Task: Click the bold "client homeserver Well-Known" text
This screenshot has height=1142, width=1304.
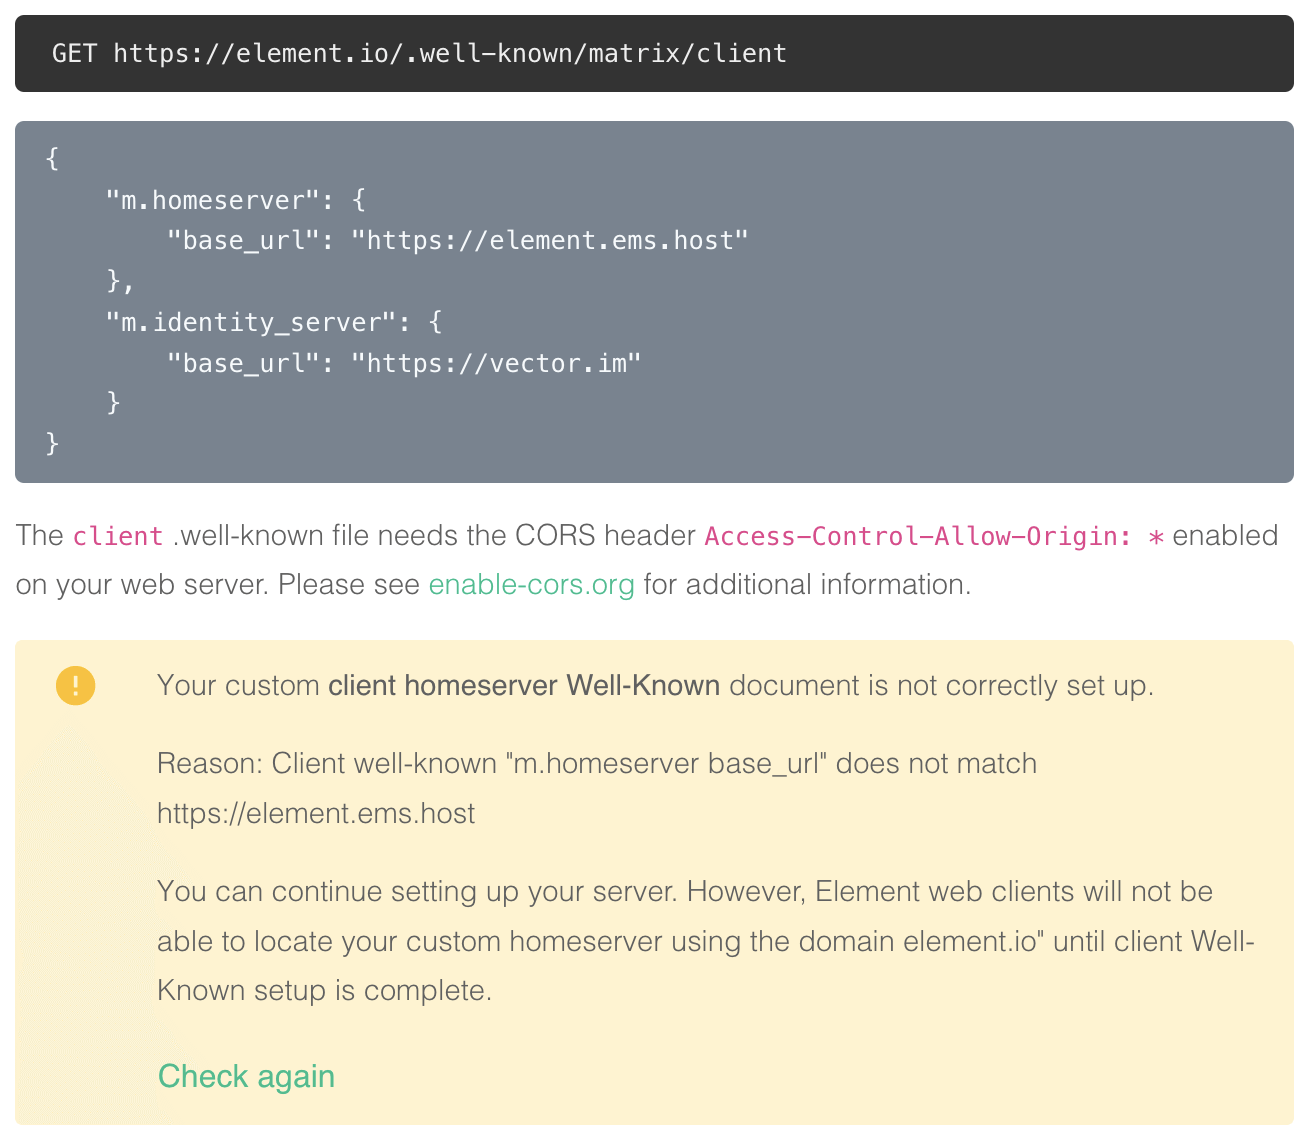Action: 524,685
